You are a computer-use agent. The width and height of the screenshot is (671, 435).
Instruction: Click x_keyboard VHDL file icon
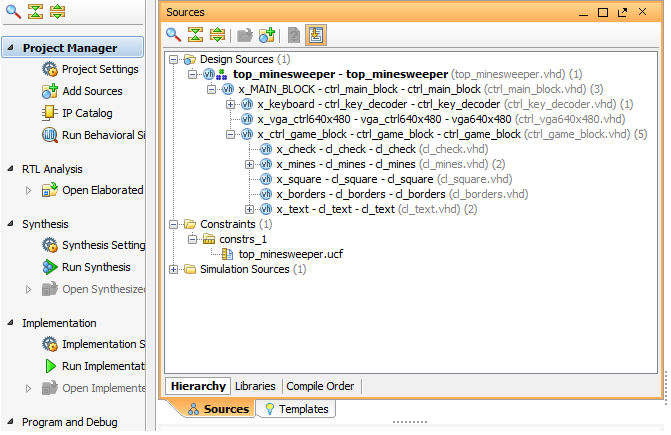click(247, 104)
